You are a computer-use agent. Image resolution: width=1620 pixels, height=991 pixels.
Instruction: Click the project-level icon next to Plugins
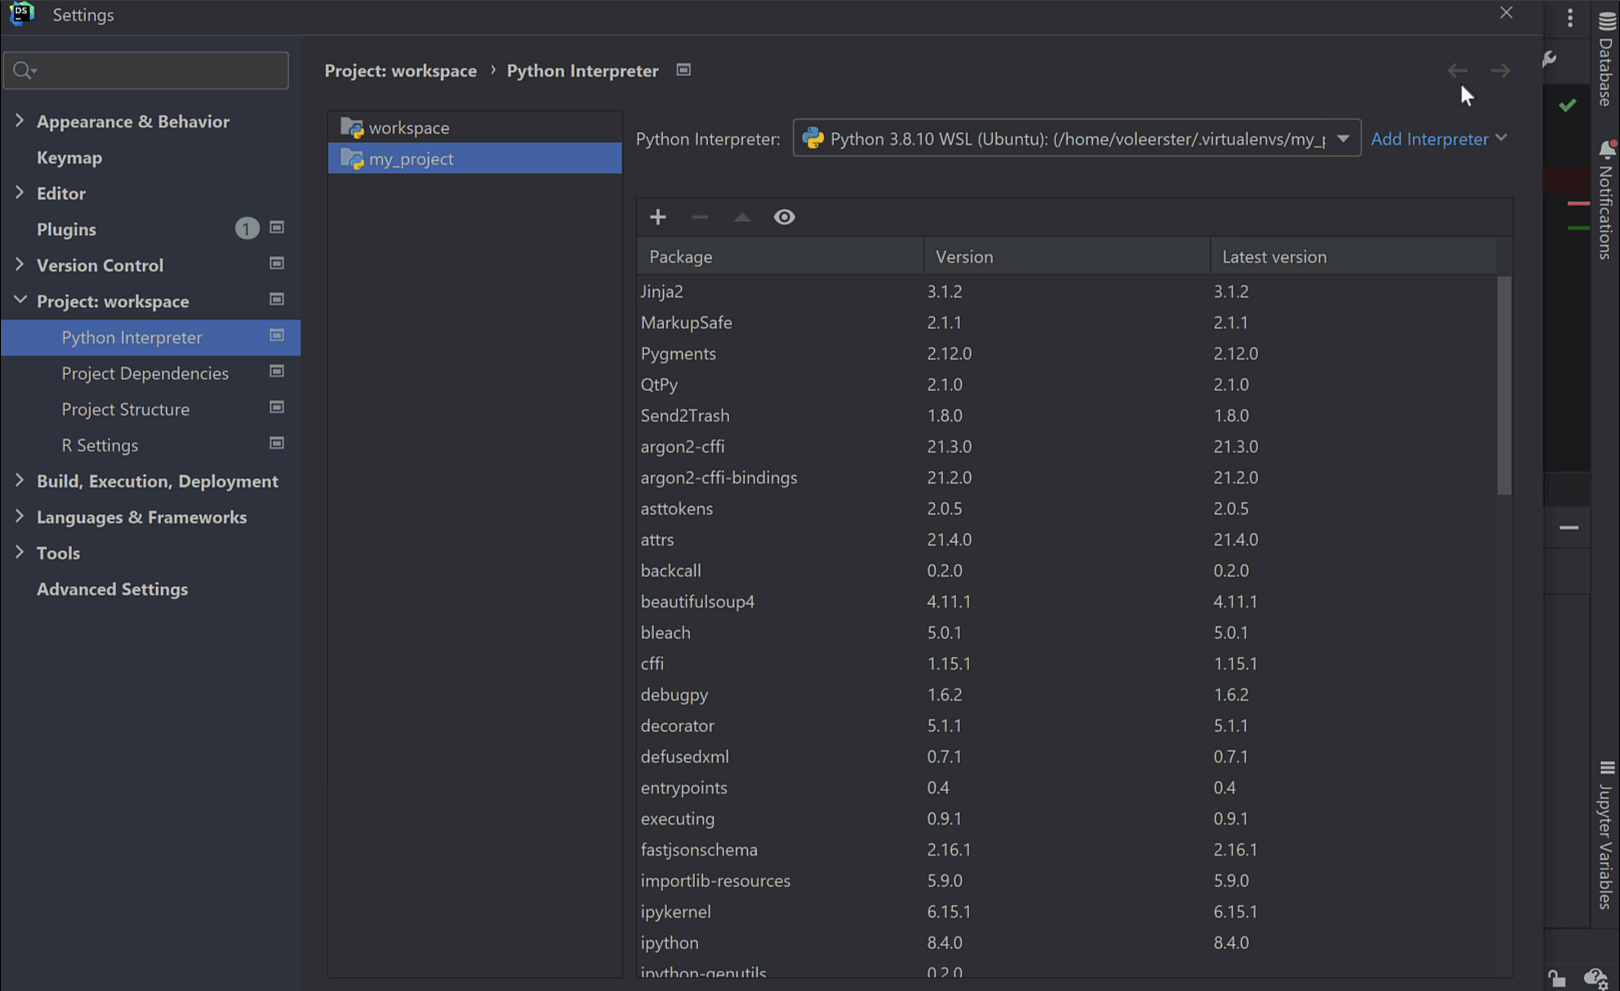coord(277,228)
